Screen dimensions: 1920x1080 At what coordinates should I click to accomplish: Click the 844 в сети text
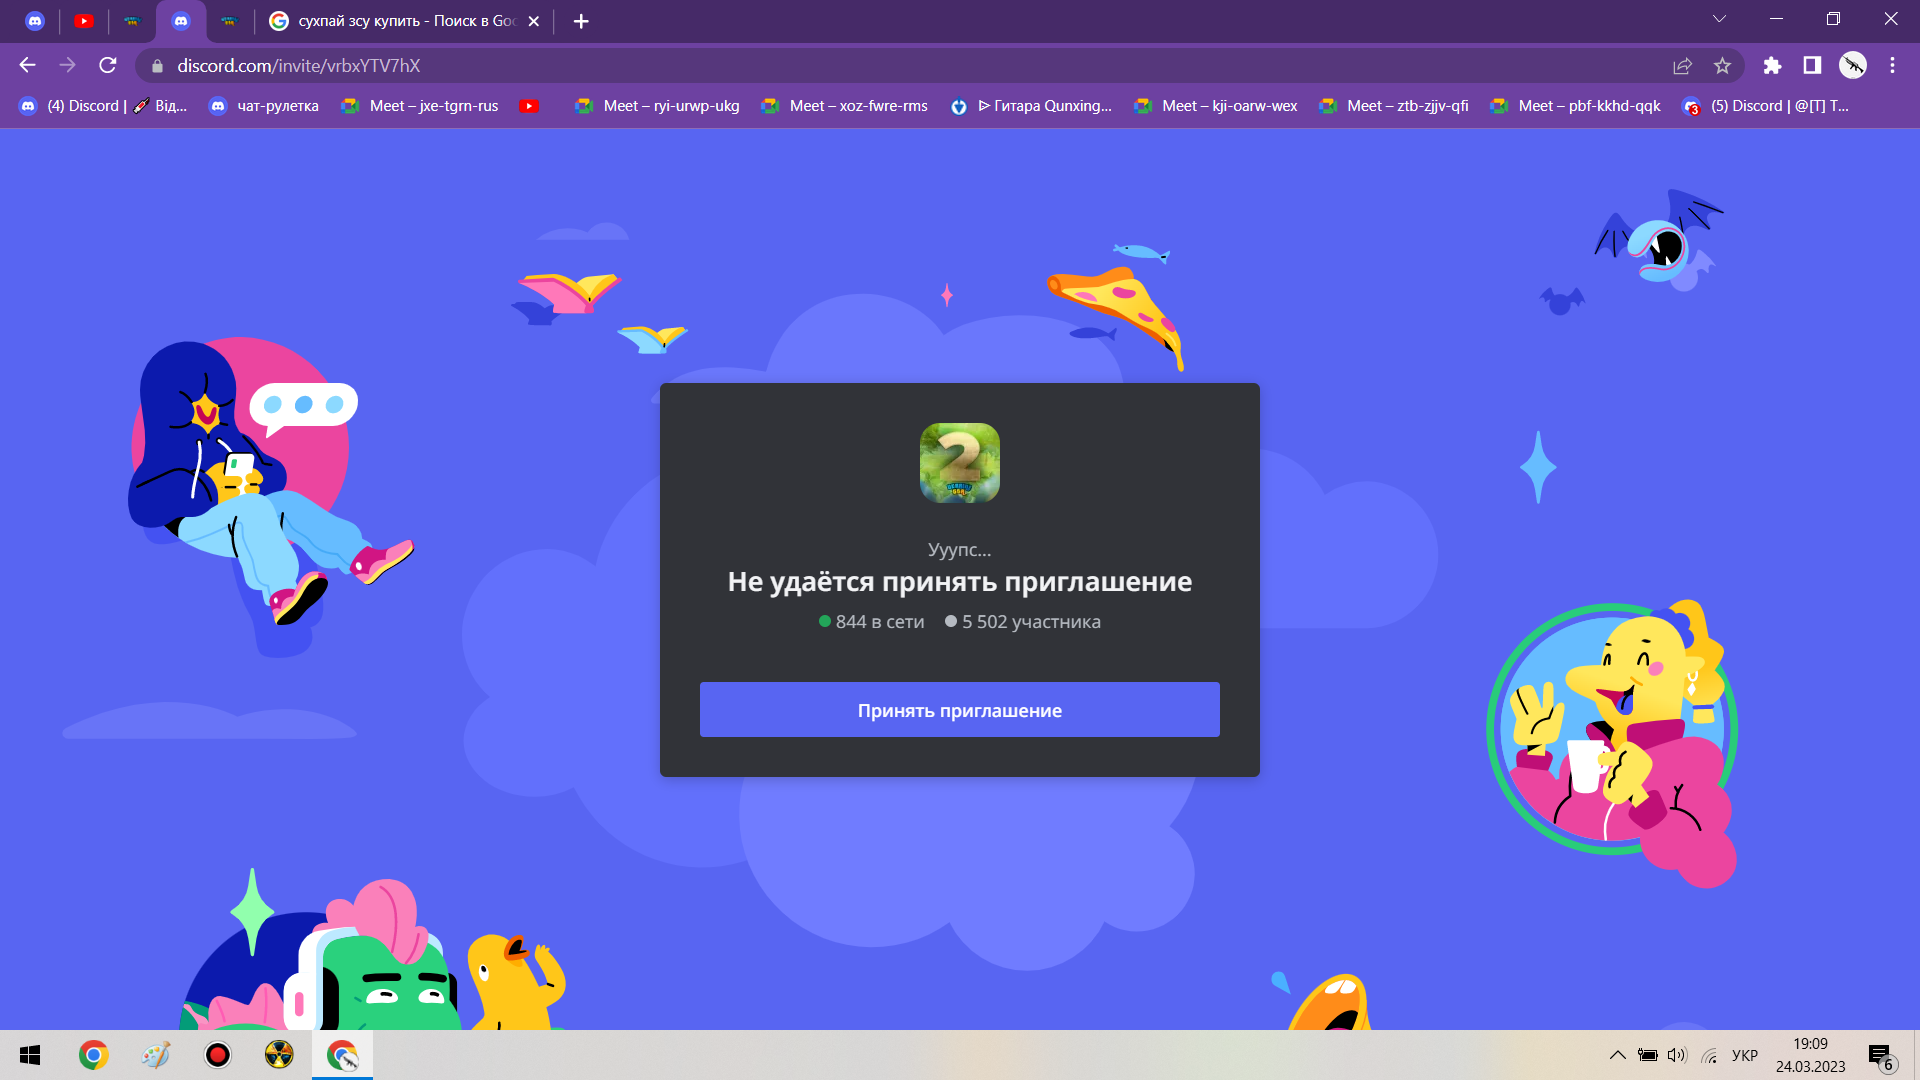(x=880, y=621)
